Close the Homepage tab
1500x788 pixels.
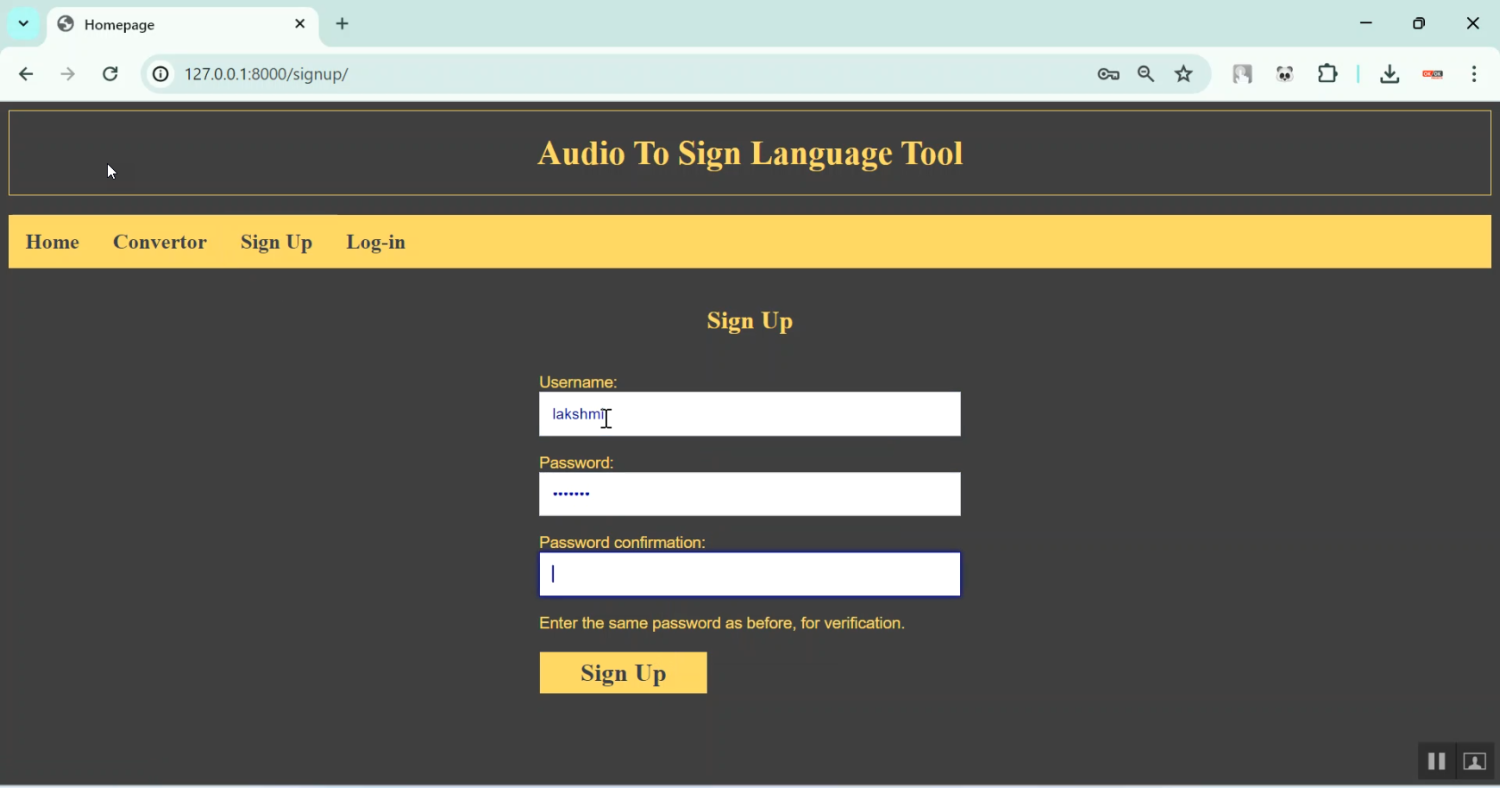(x=300, y=24)
